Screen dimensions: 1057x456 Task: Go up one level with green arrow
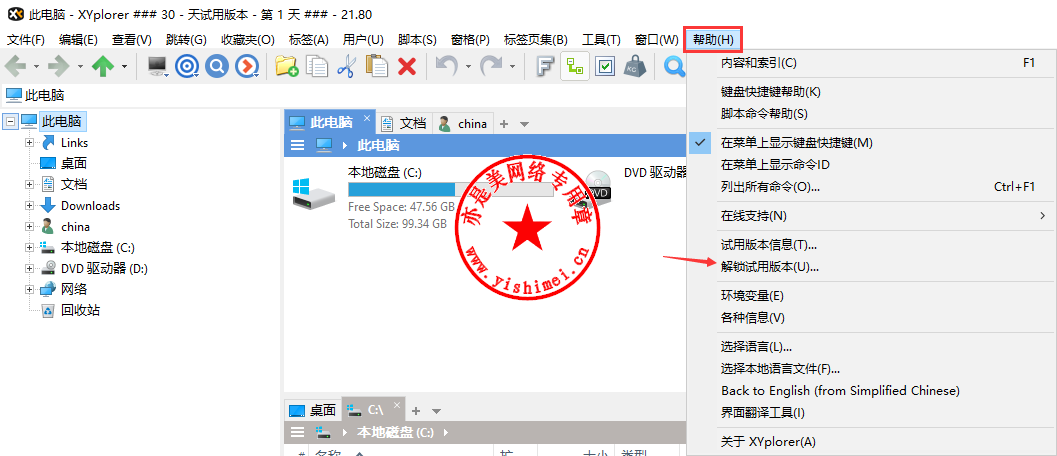[102, 66]
